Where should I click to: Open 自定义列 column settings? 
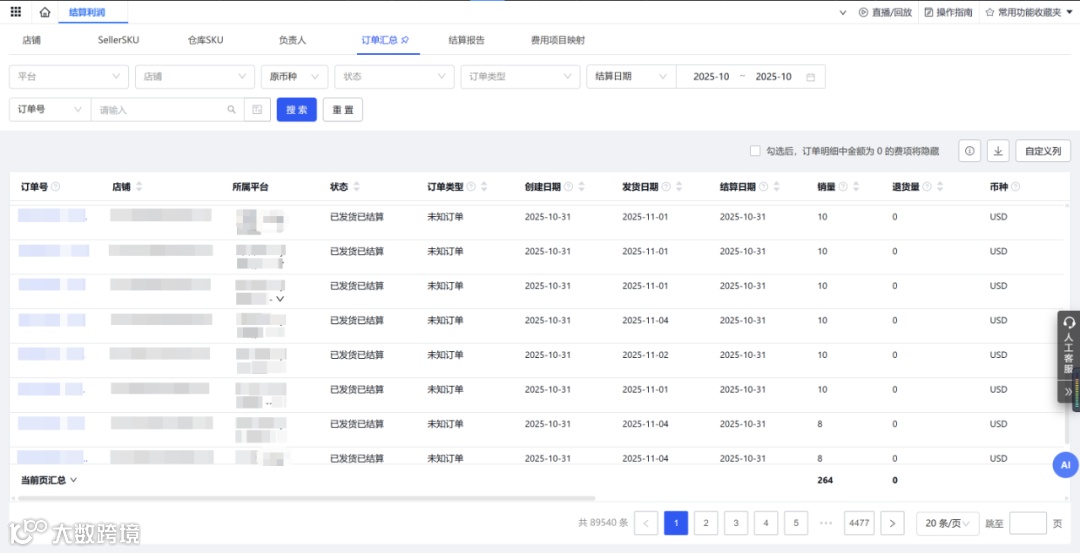click(x=1043, y=151)
